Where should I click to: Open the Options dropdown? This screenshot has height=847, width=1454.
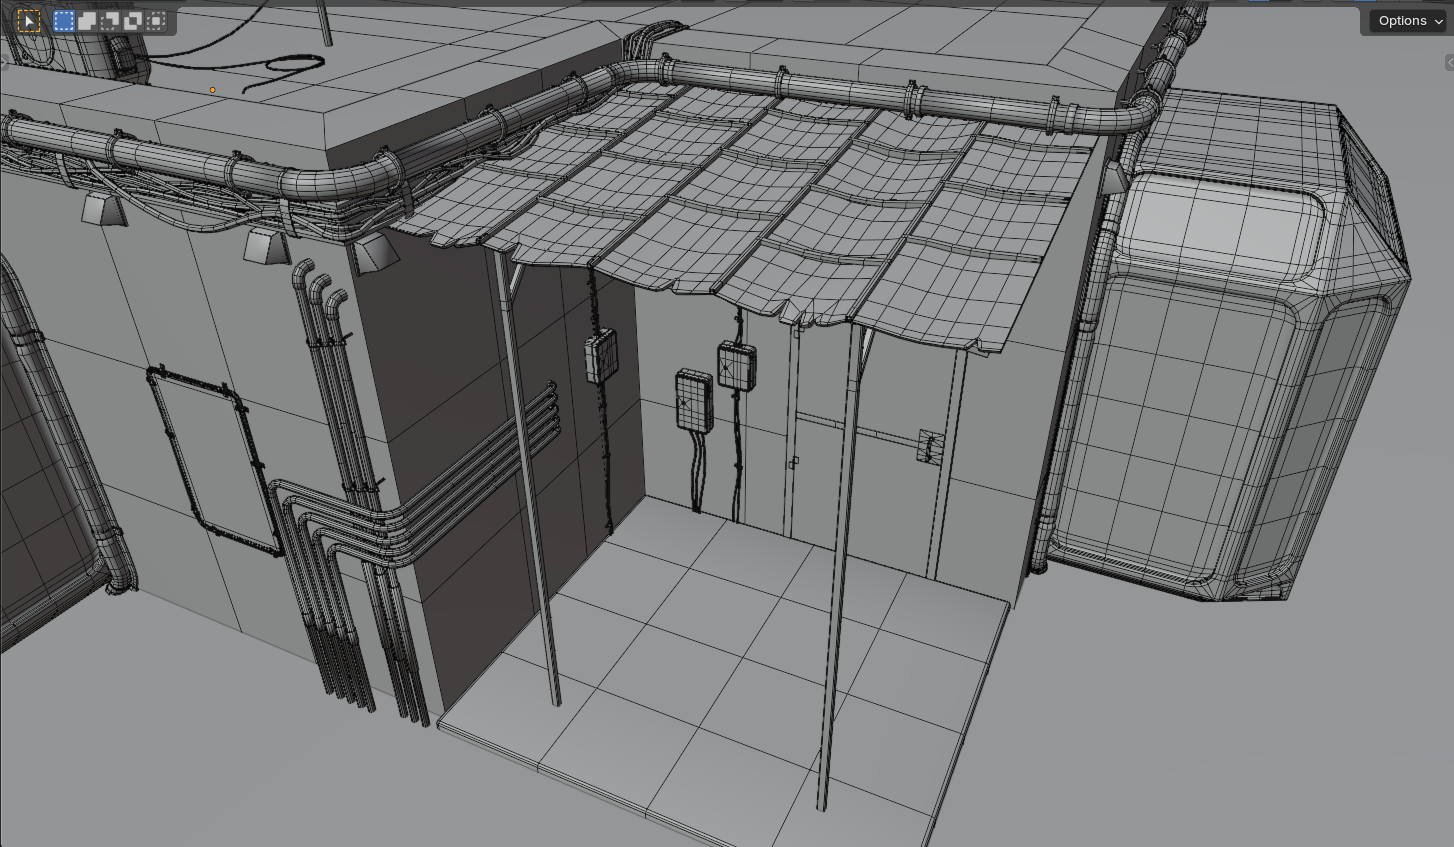pyautogui.click(x=1410, y=21)
